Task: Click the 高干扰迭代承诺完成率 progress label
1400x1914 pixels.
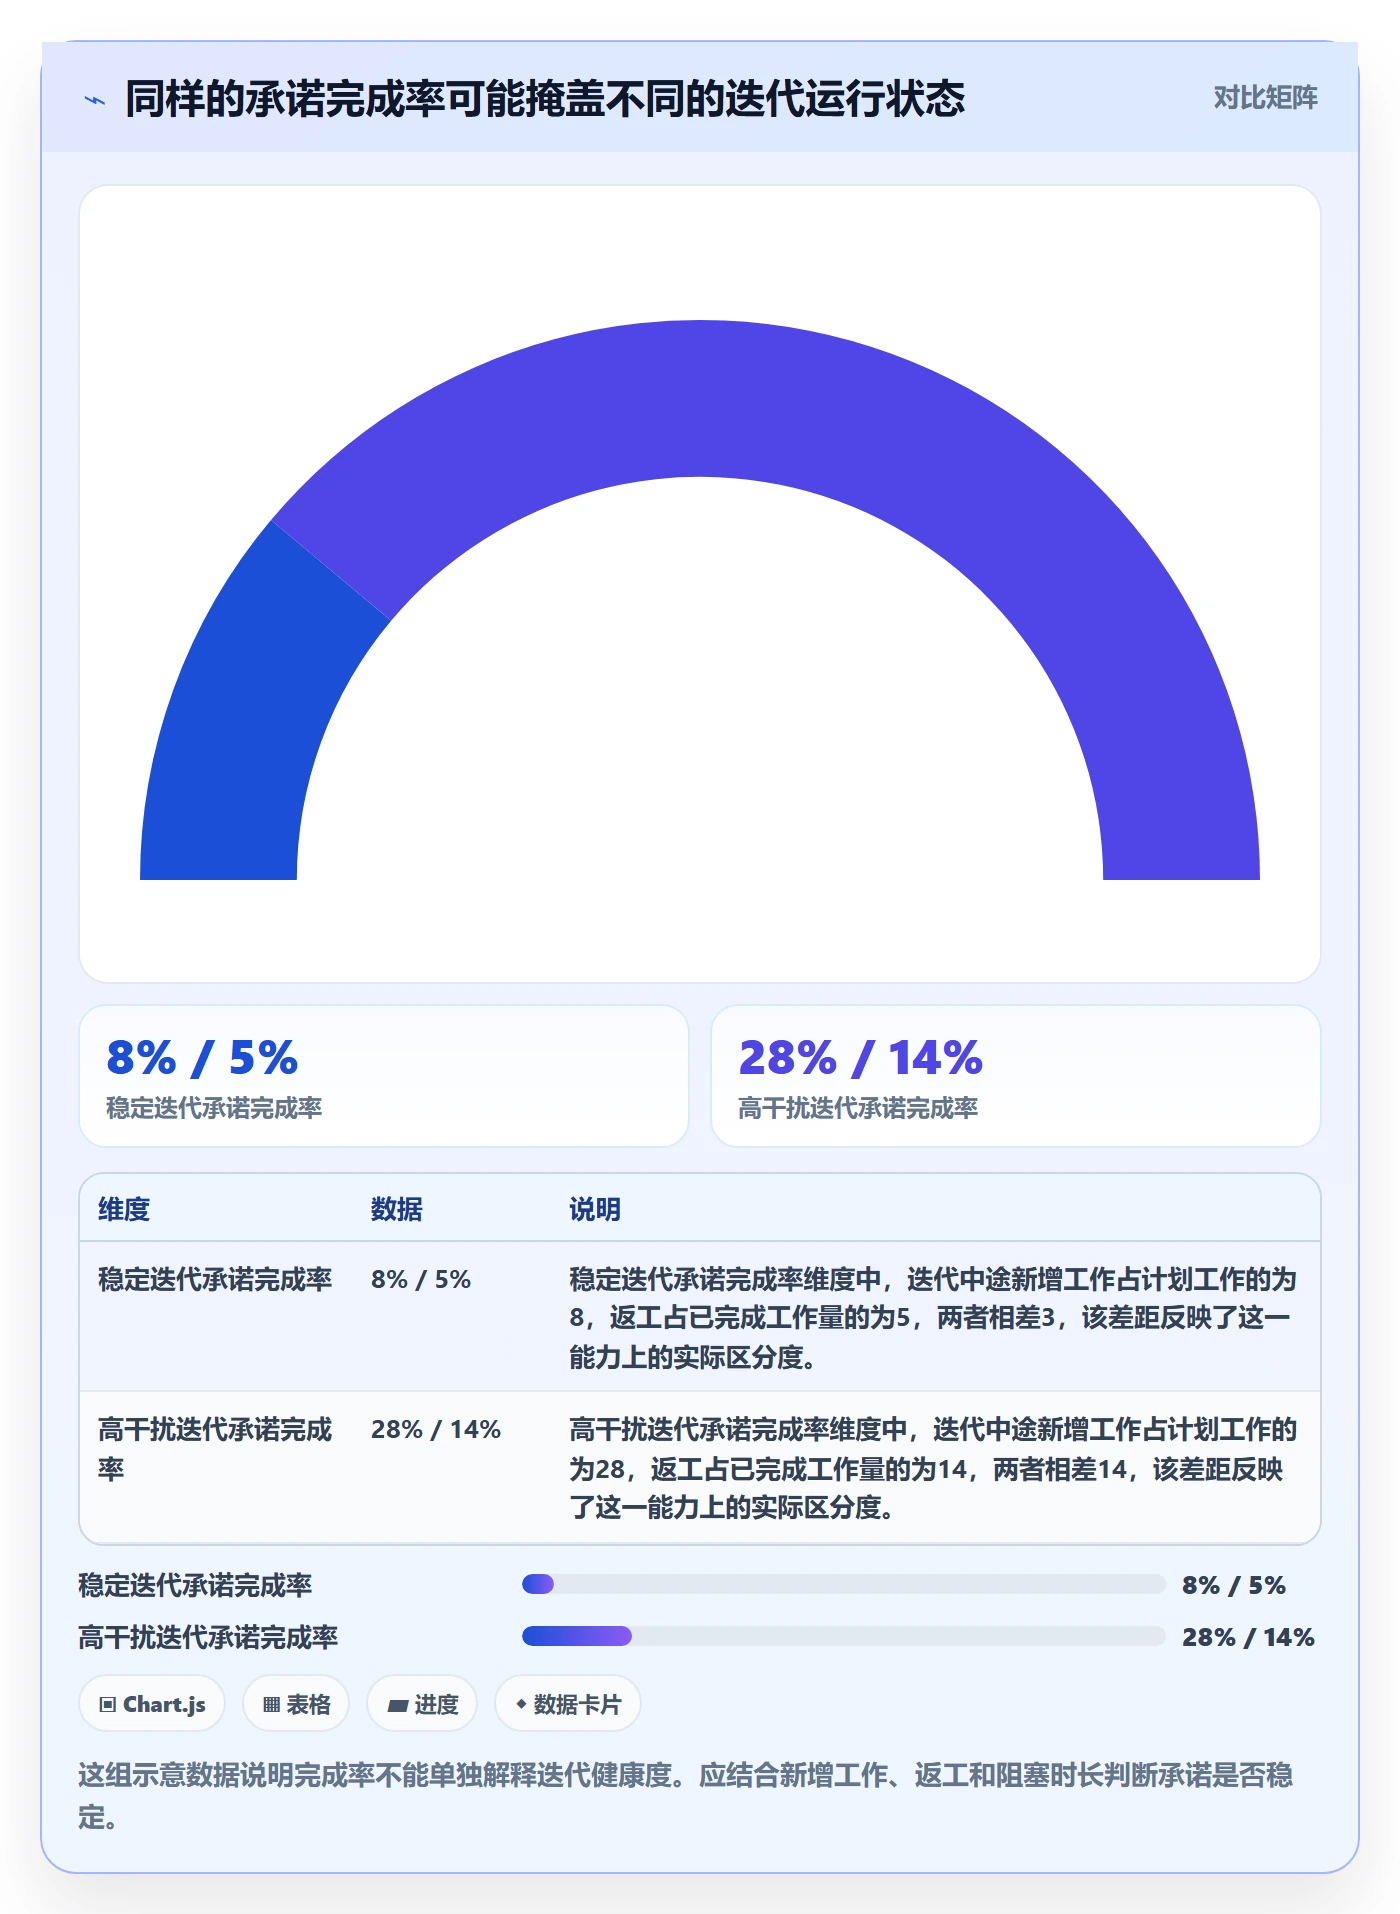Action: pyautogui.click(x=209, y=1636)
